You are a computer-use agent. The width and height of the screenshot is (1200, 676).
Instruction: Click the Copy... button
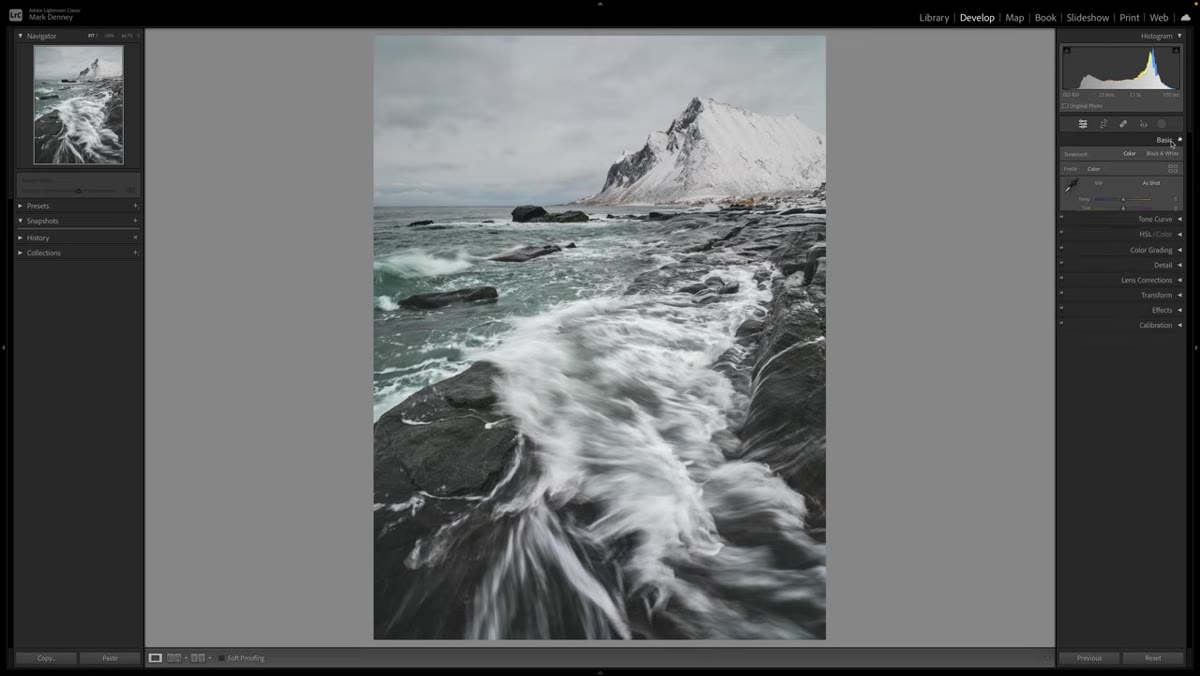46,658
